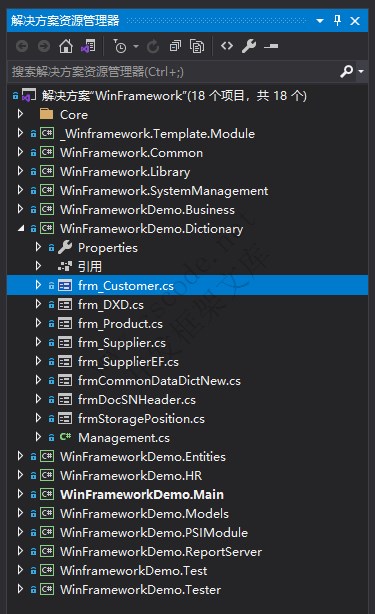This screenshot has width=375, height=614.
Task: Click the Home icon in toolbar
Action: click(66, 46)
